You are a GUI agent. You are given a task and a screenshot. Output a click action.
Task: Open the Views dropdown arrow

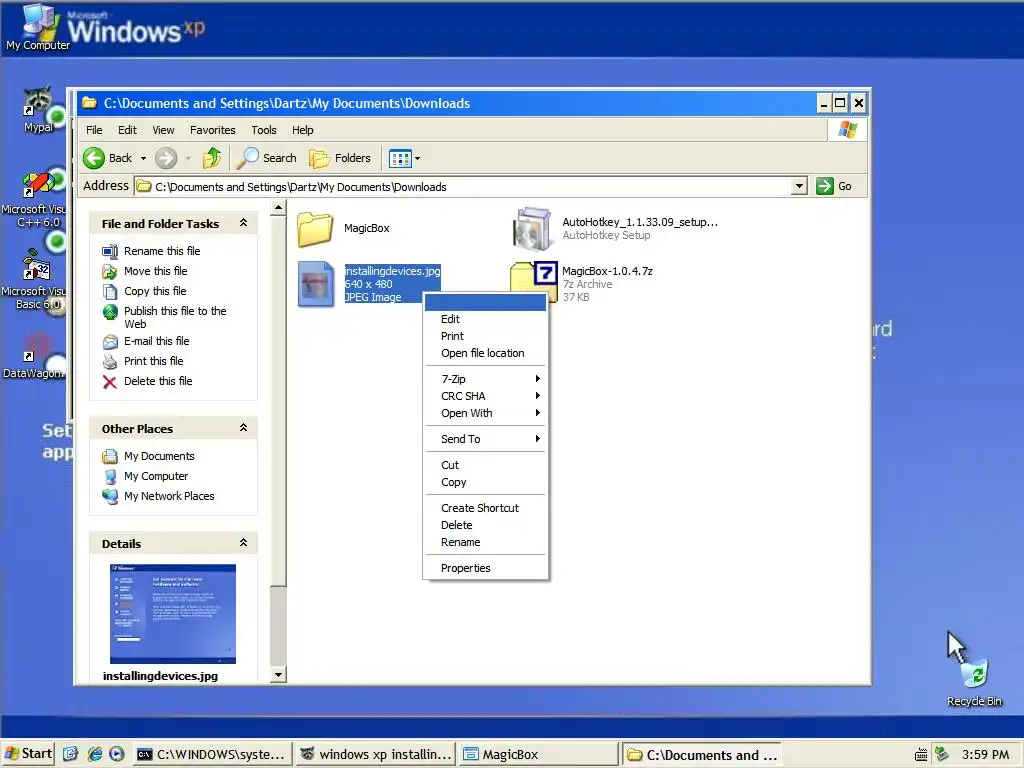coord(417,159)
